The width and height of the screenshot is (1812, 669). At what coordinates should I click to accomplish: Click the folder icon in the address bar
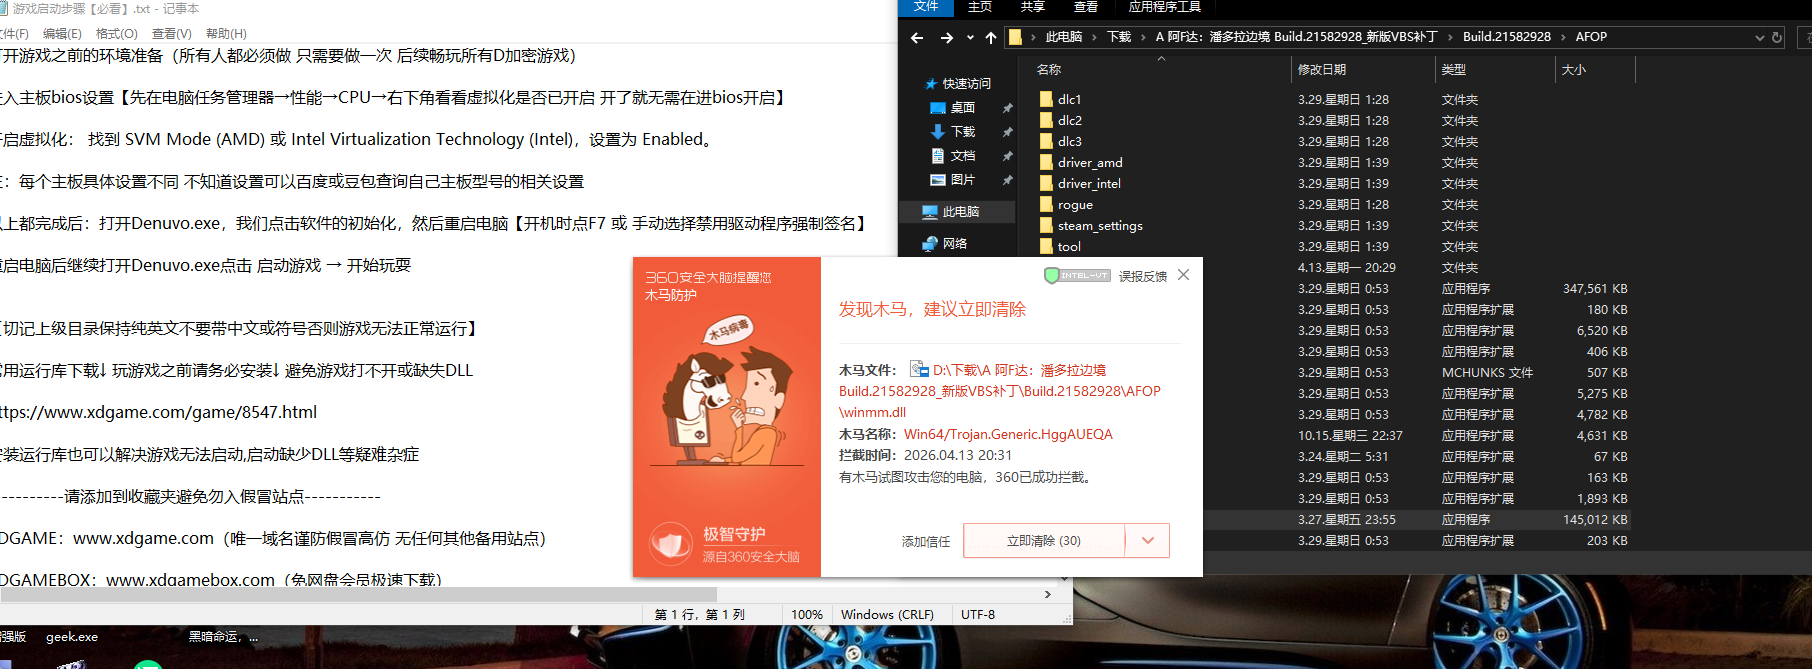[1015, 37]
